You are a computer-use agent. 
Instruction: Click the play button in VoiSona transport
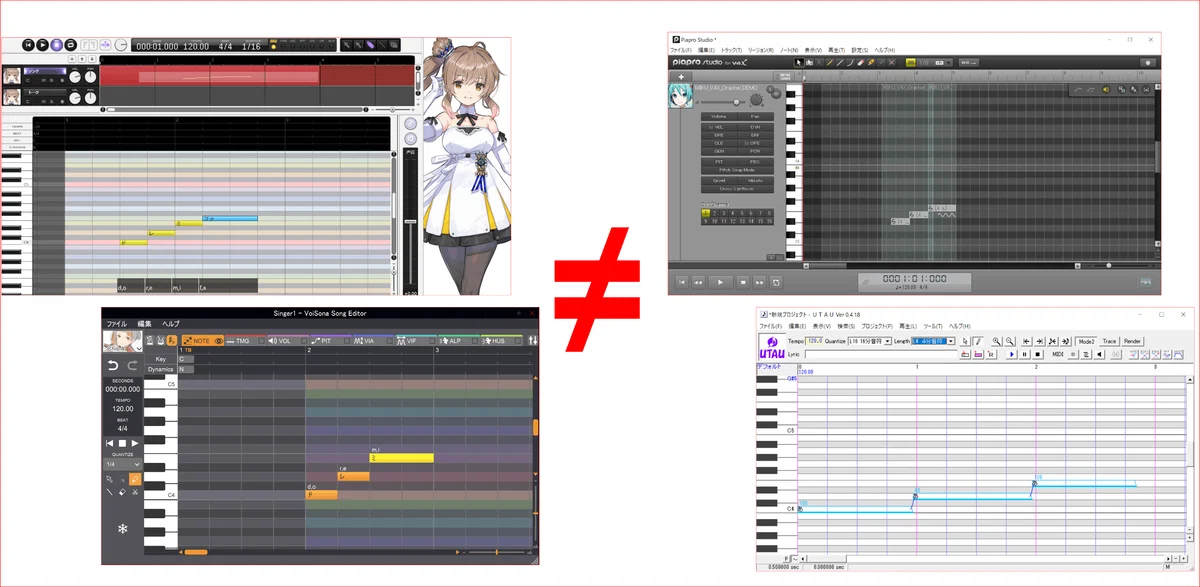pyautogui.click(x=135, y=443)
